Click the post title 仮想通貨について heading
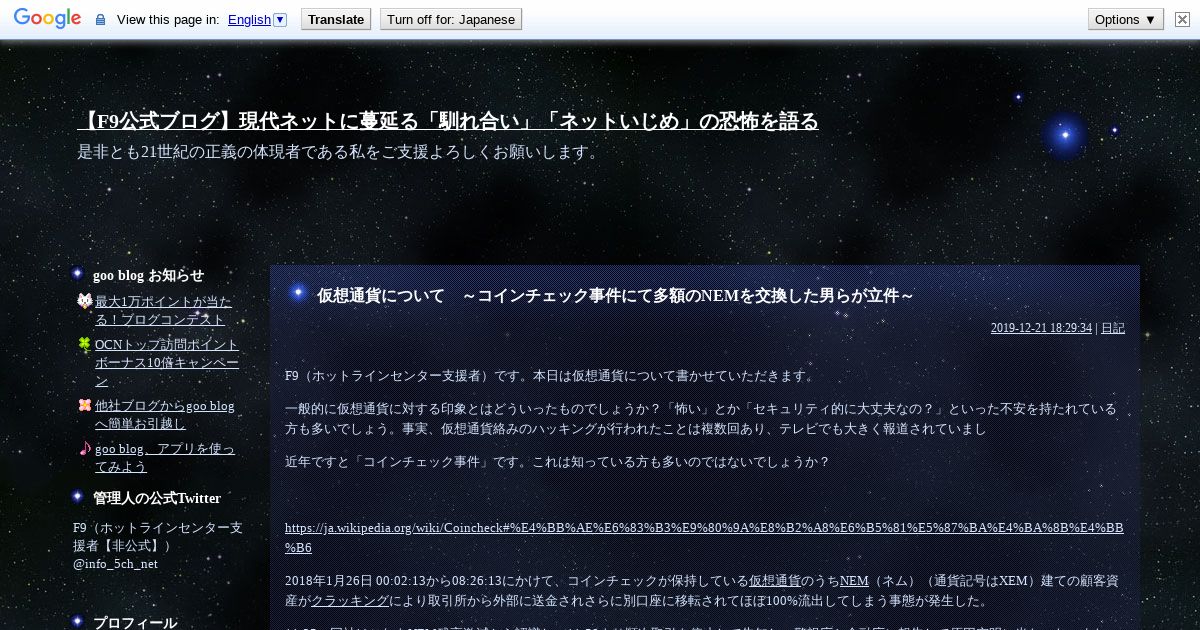1200x630 pixels. click(615, 296)
